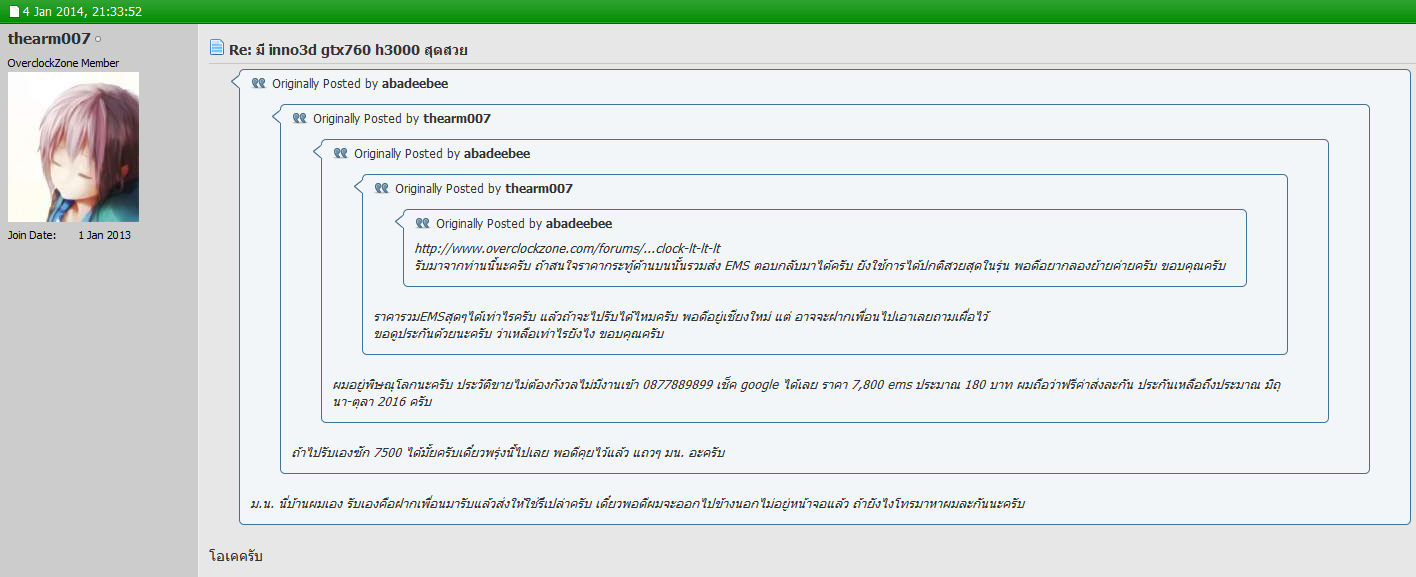Click the "โอเคครับ" reply text
The height and width of the screenshot is (577, 1416).
pyautogui.click(x=236, y=556)
